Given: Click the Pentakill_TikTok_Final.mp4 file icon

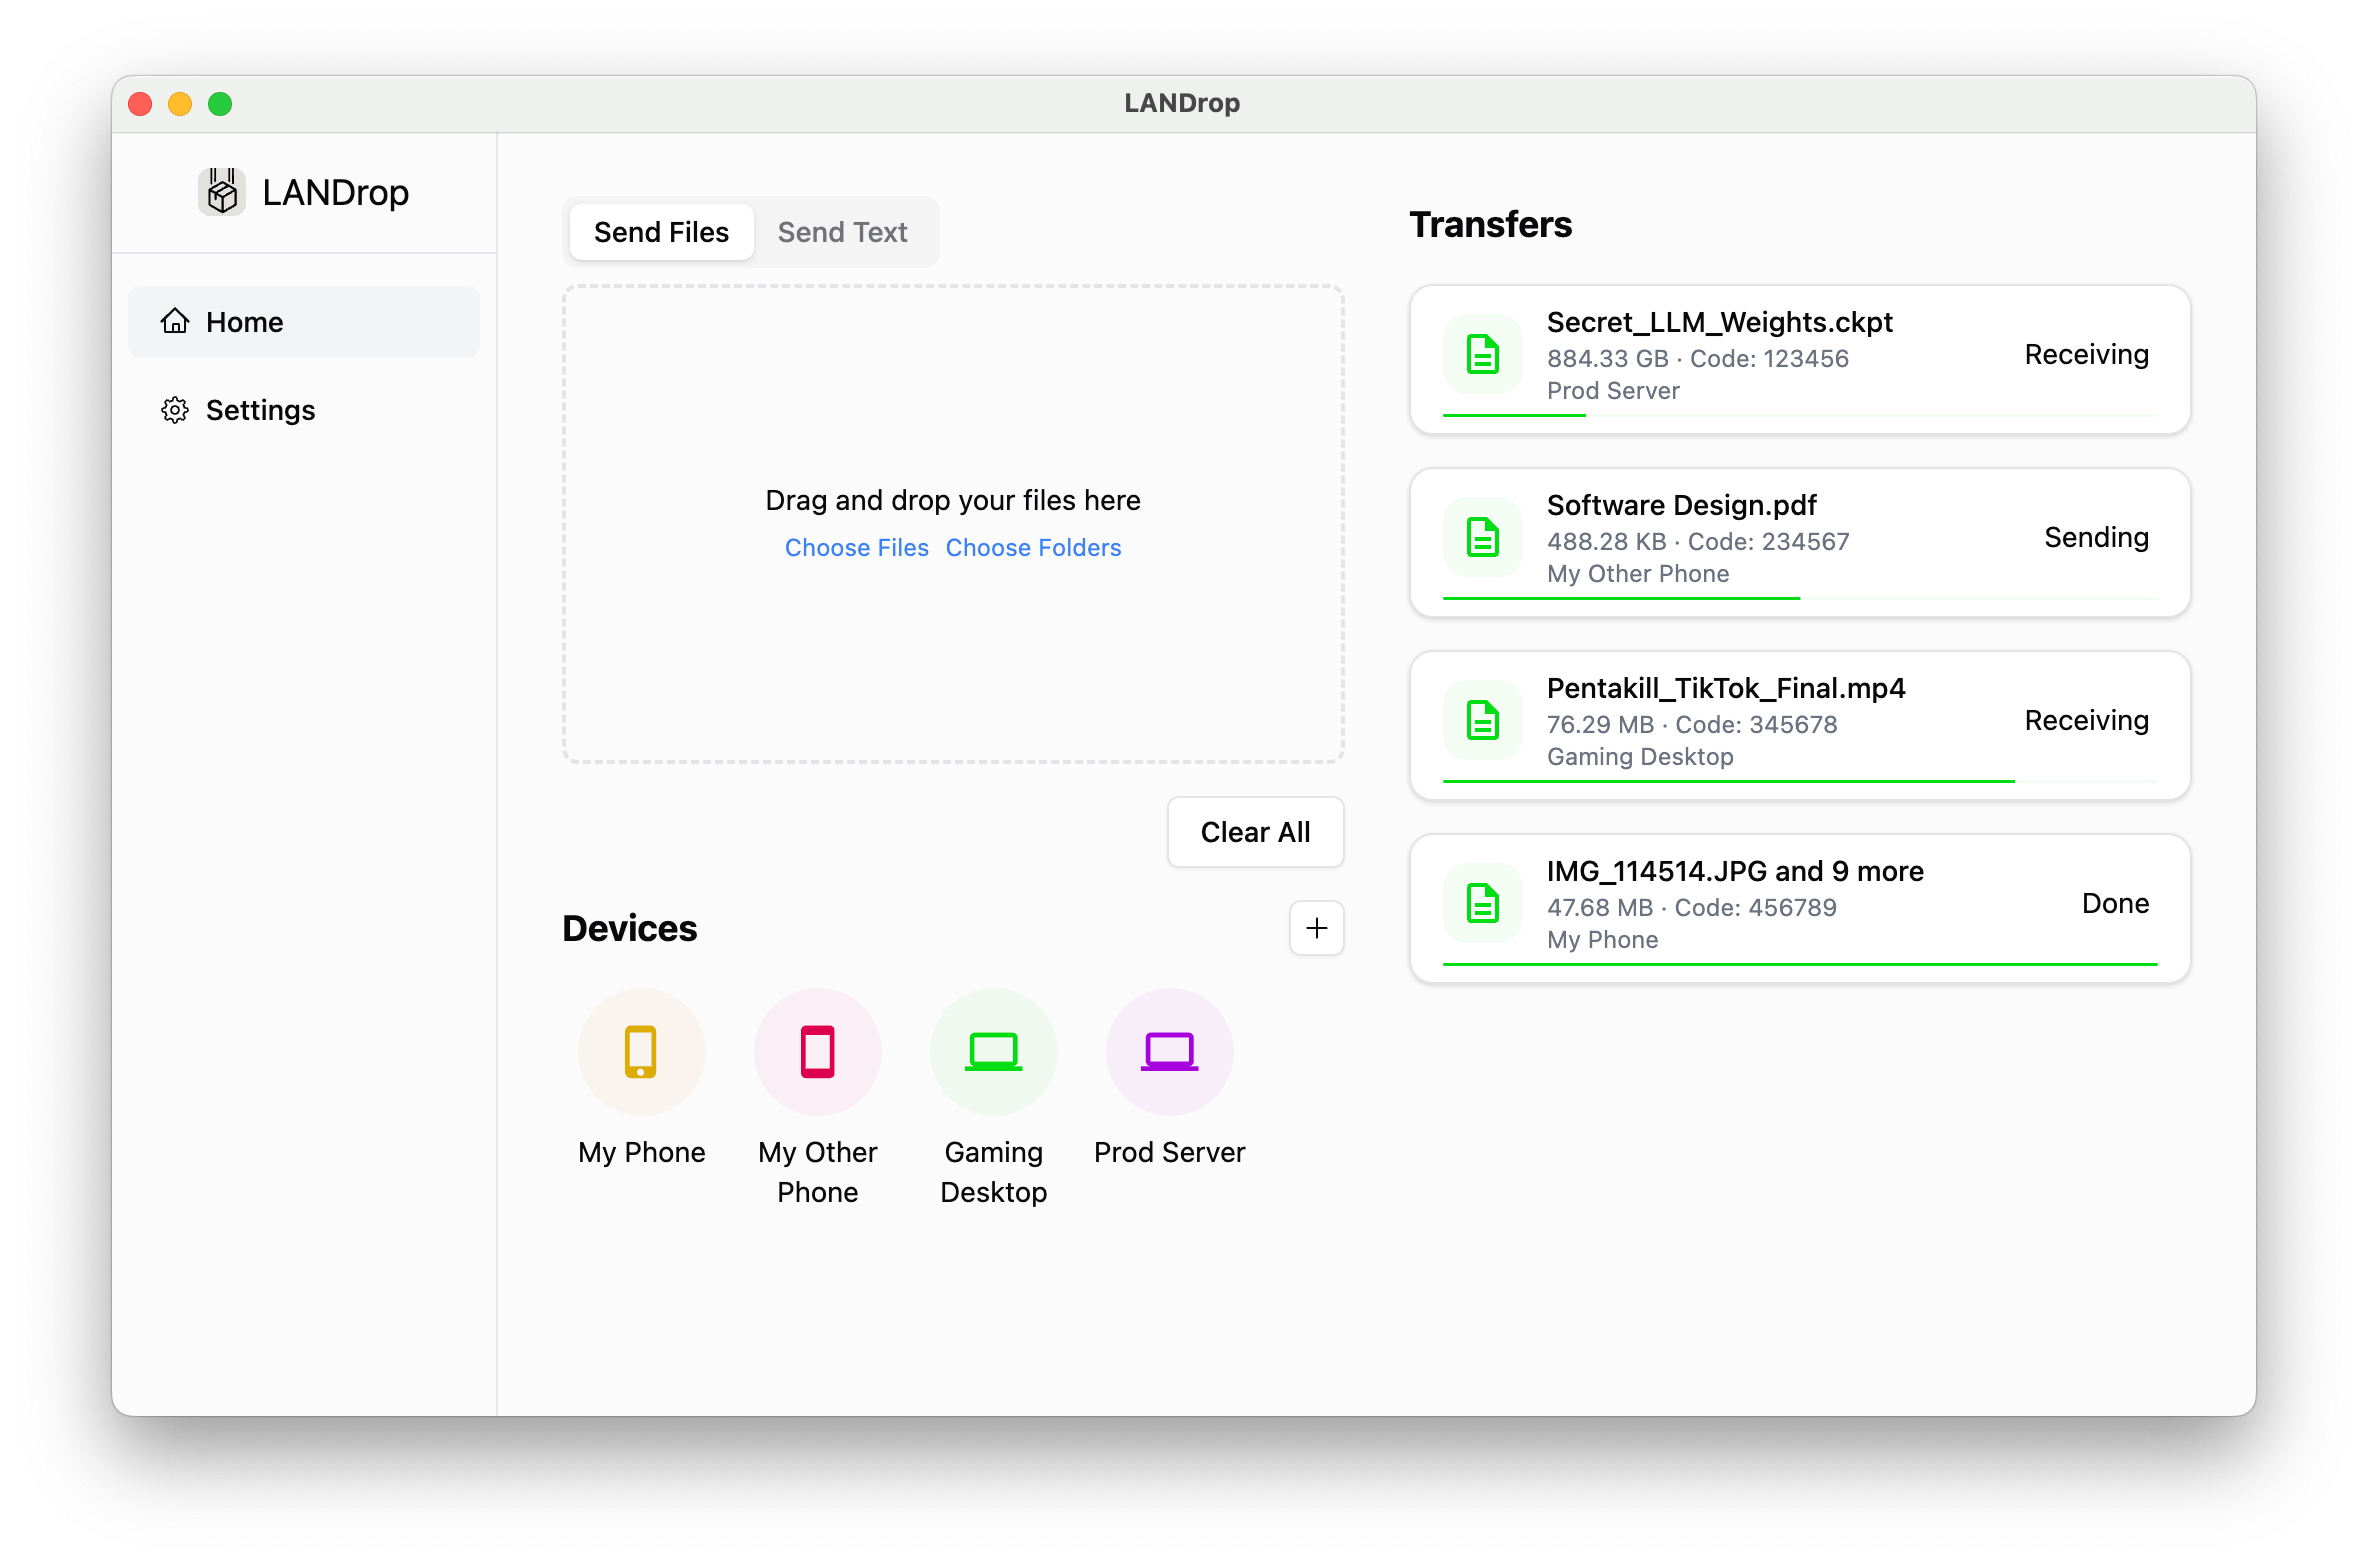Looking at the screenshot, I should (x=1483, y=721).
